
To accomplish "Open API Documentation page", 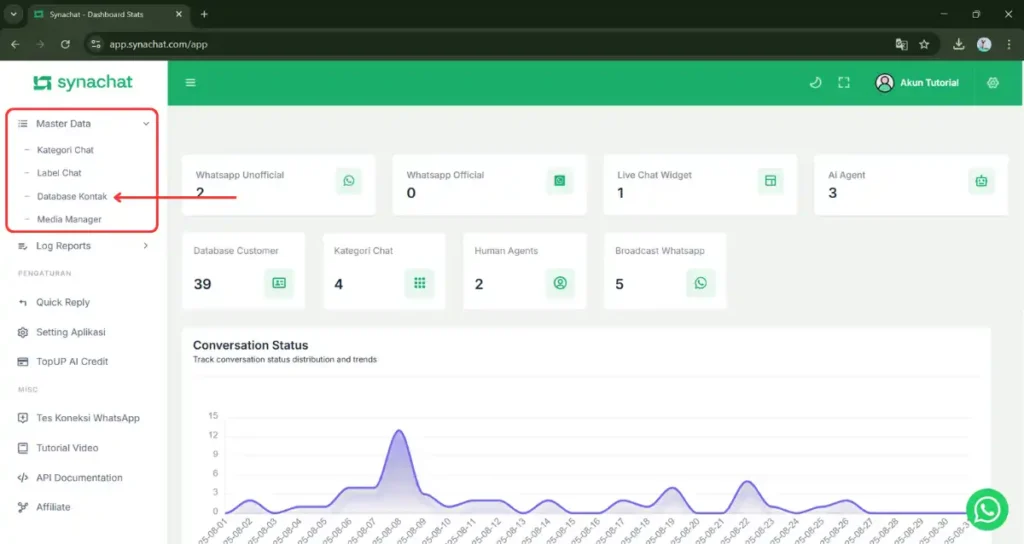I will click(x=79, y=477).
